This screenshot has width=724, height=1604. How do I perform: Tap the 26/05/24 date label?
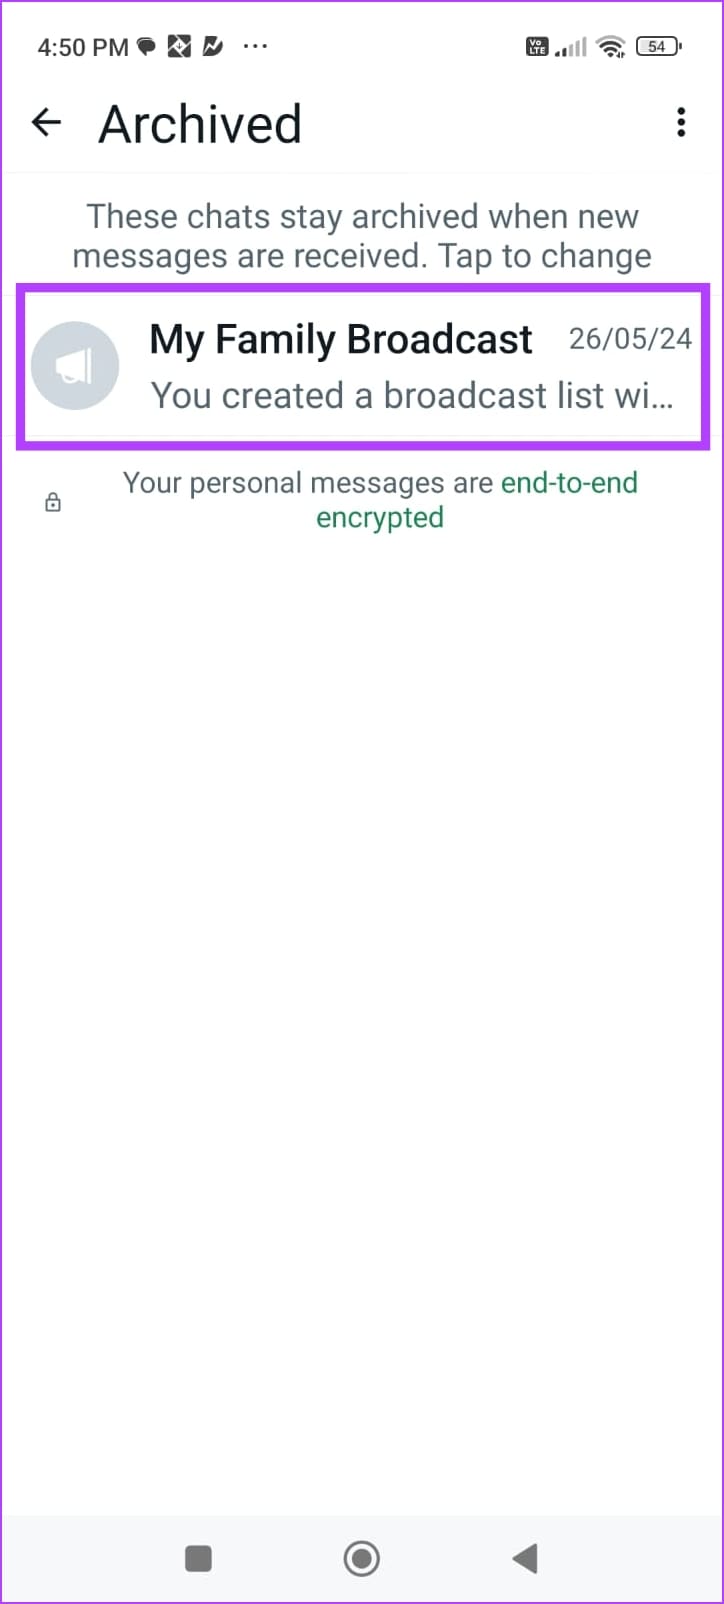[630, 339]
